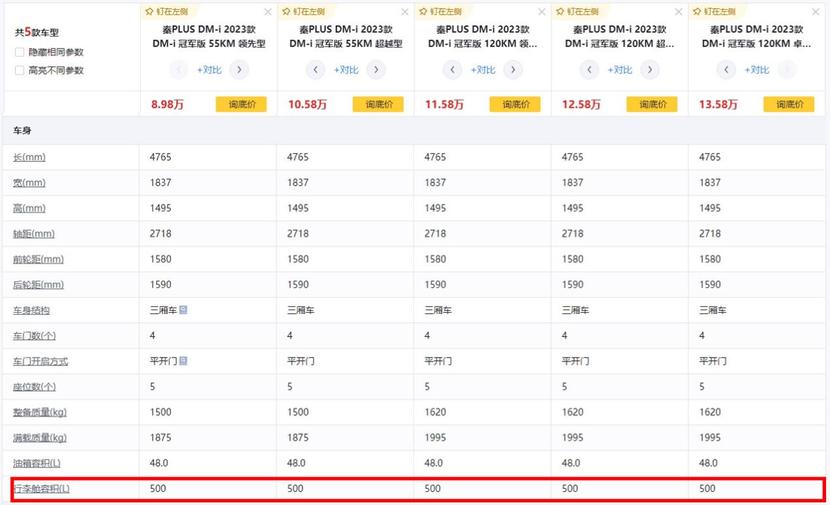Viewport: 830px width, 505px height.
Task: Shift 13.58万 model column left
Action: point(726,69)
